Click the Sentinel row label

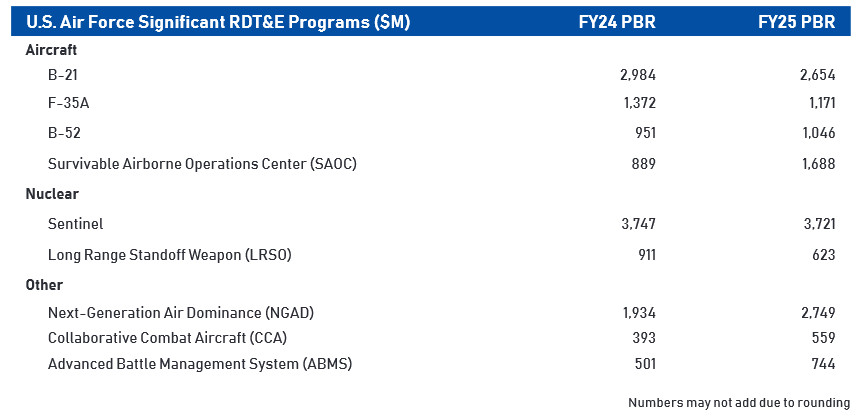click(76, 224)
